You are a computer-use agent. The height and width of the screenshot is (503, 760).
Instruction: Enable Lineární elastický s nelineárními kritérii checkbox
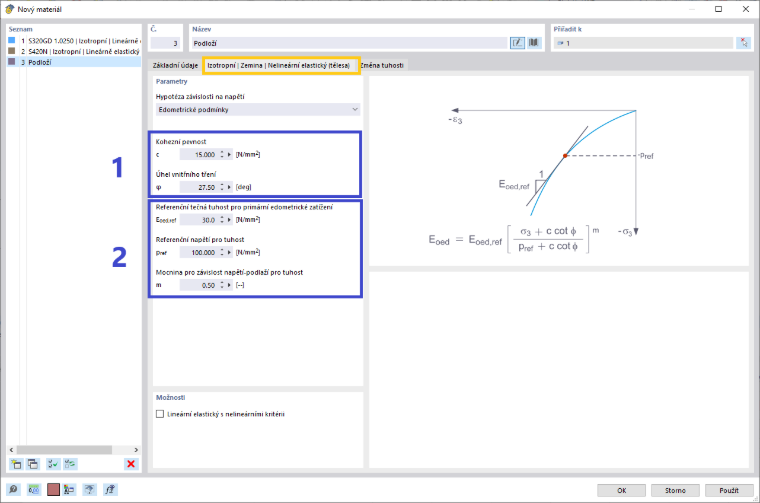click(x=160, y=414)
